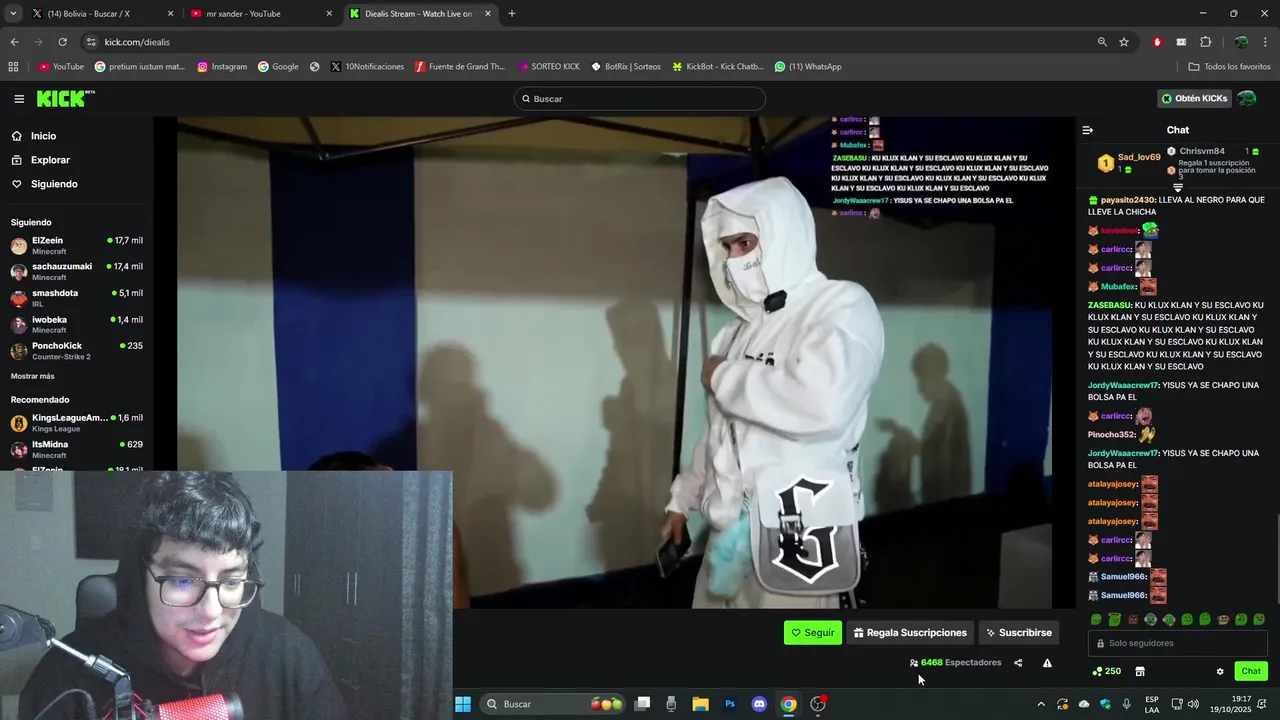
Task: Open the SORTEO KICK bookmark
Action: [549, 67]
